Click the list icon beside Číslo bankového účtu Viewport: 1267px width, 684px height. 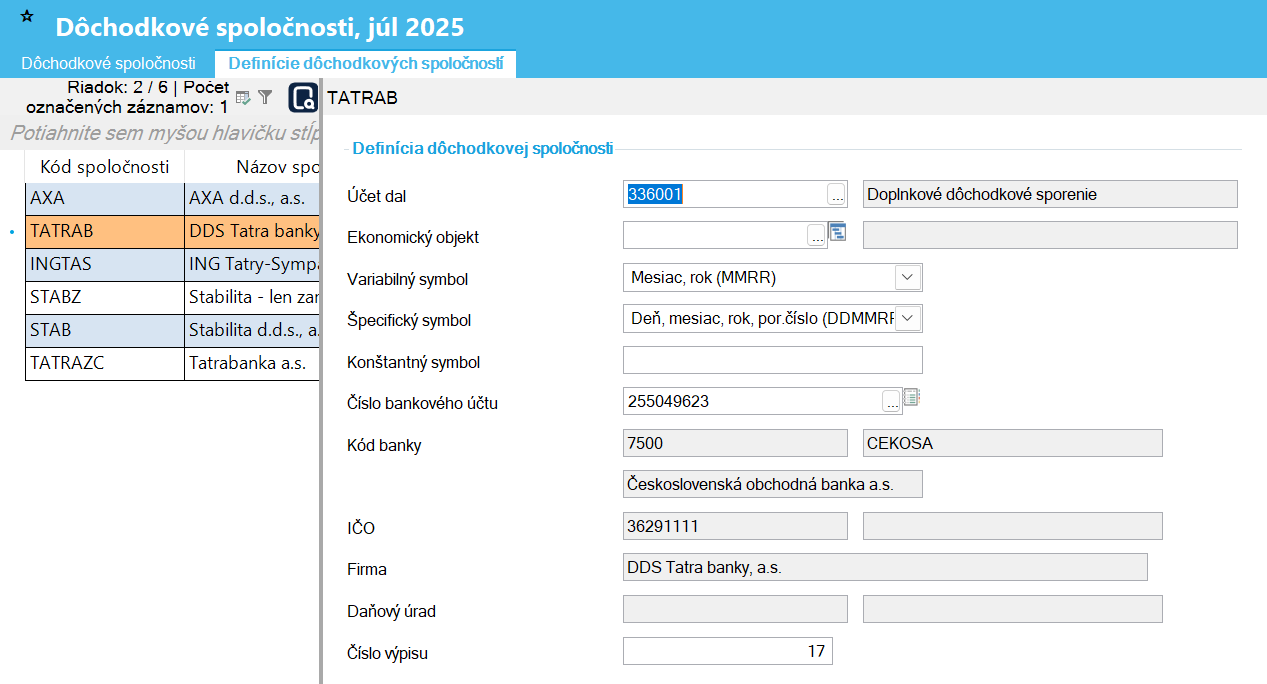point(911,397)
